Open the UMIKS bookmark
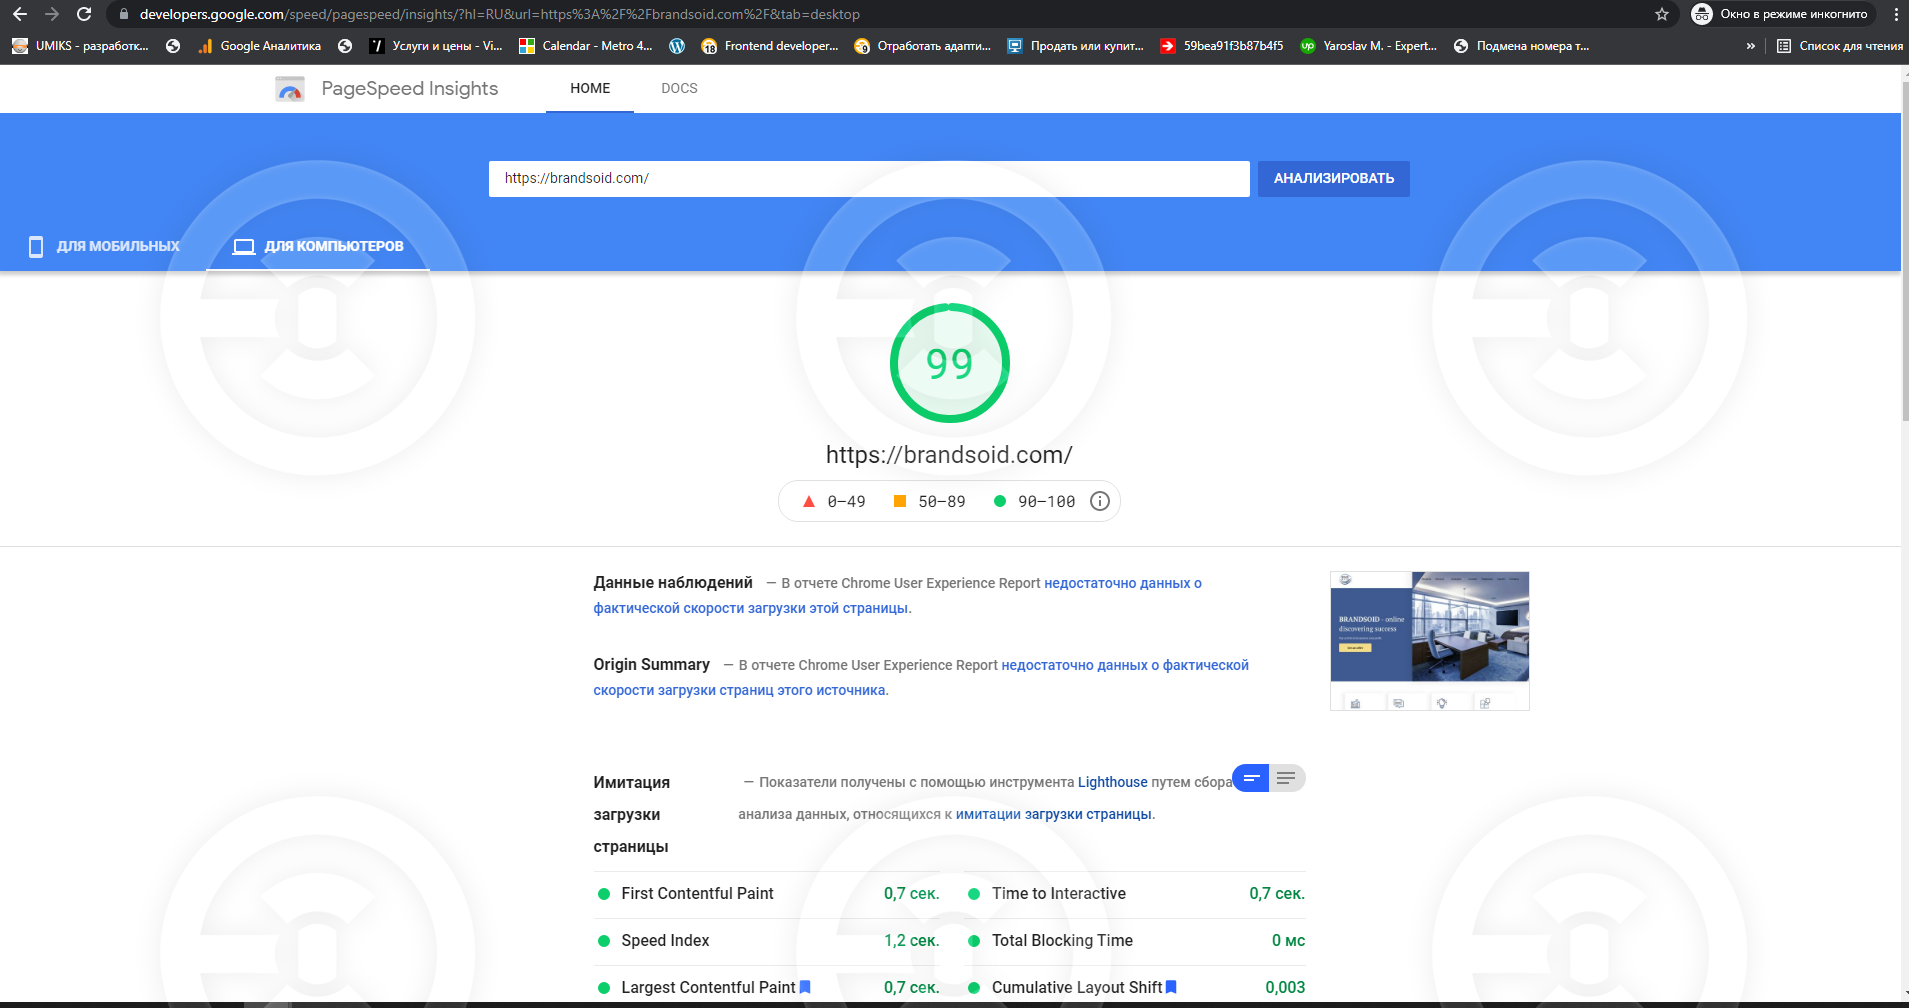 (80, 46)
